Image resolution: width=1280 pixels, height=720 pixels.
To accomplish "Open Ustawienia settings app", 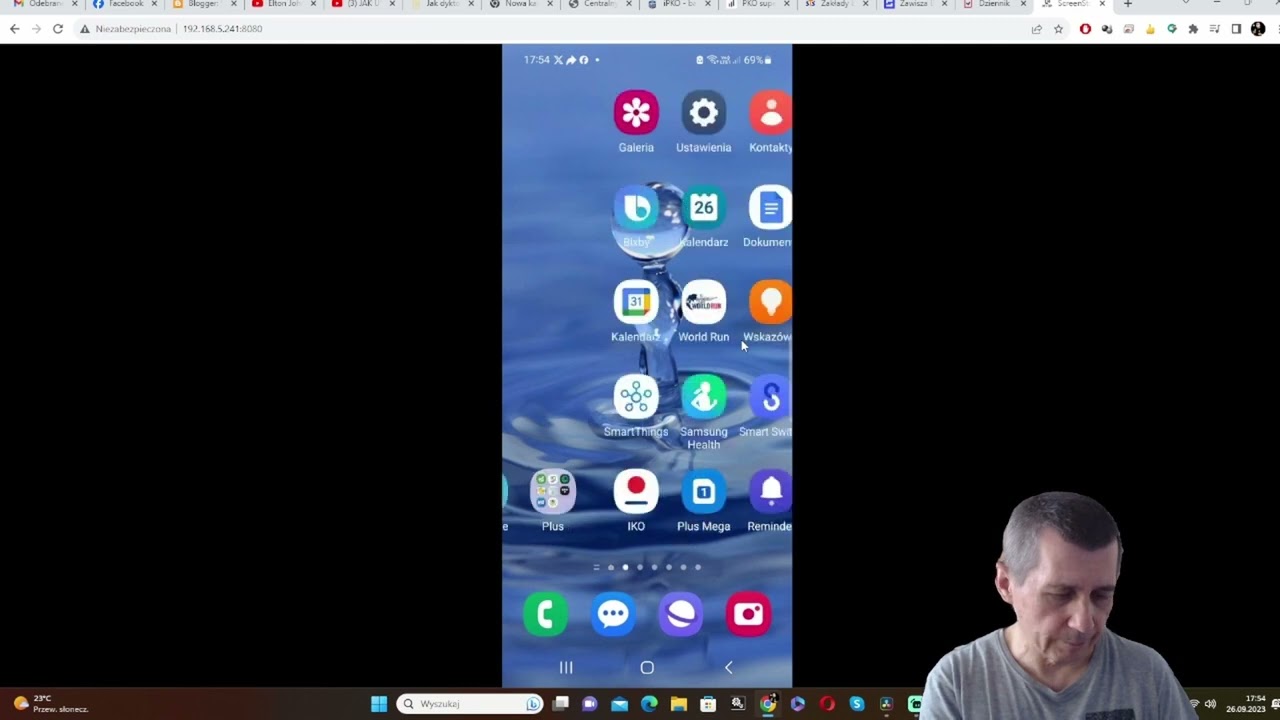I will 704,113.
